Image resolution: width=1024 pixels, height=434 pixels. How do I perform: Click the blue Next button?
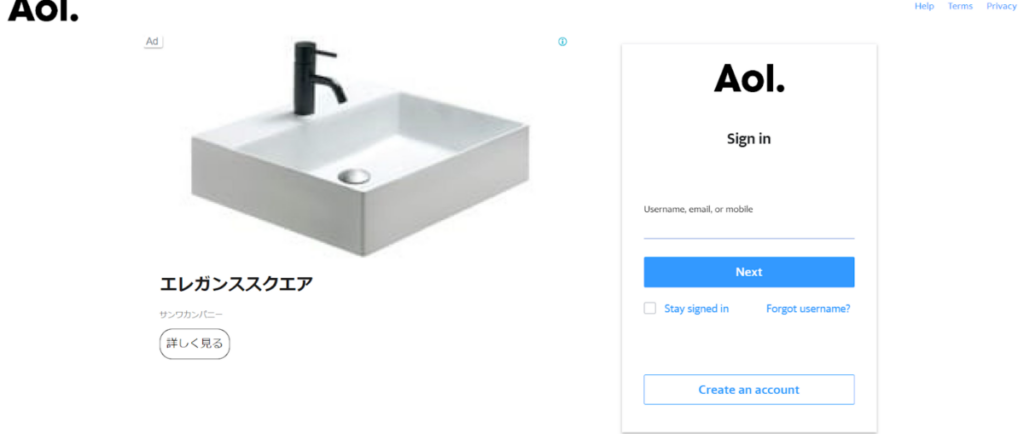[x=749, y=272]
